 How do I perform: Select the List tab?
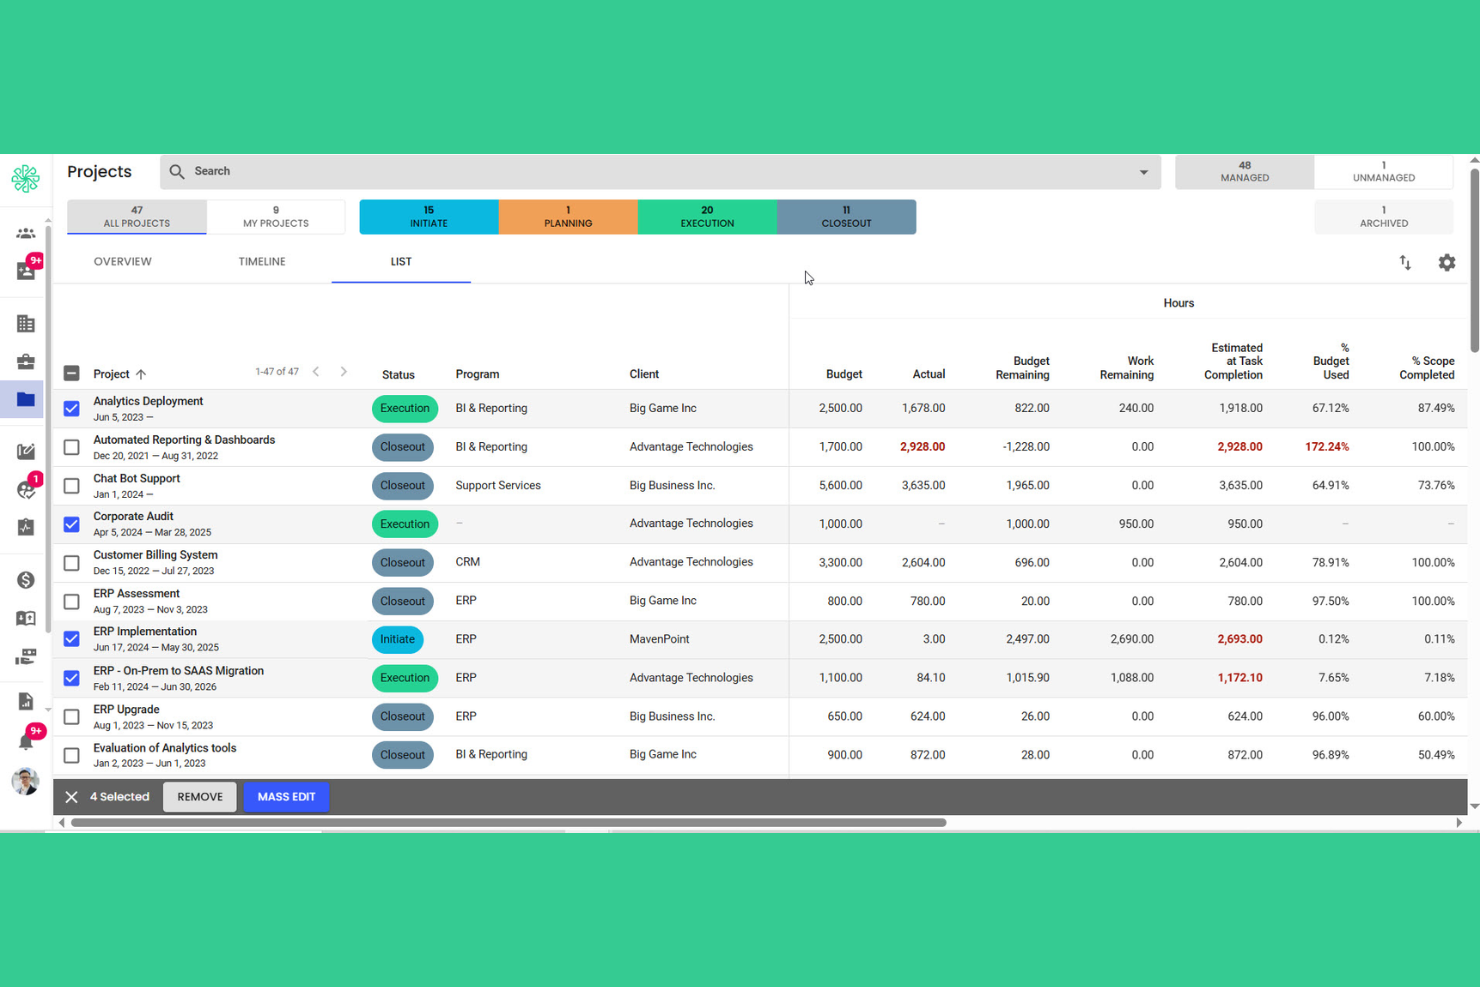401,262
